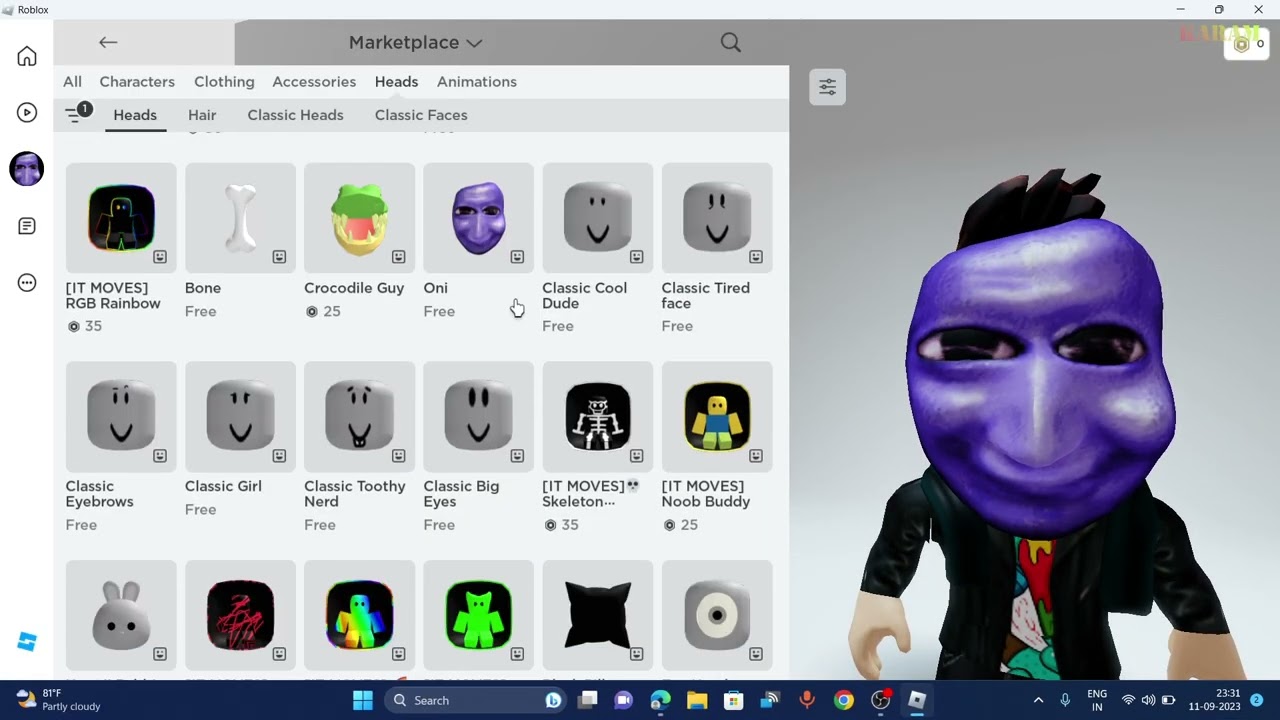
Task: Select the eyeball head thumbnail
Action: click(x=716, y=615)
